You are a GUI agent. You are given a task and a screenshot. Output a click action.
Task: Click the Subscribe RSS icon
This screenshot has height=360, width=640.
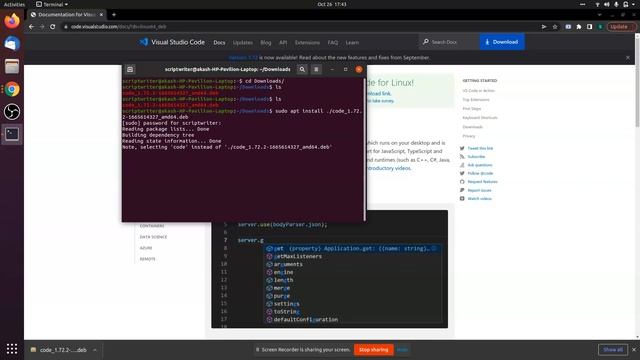(462, 157)
